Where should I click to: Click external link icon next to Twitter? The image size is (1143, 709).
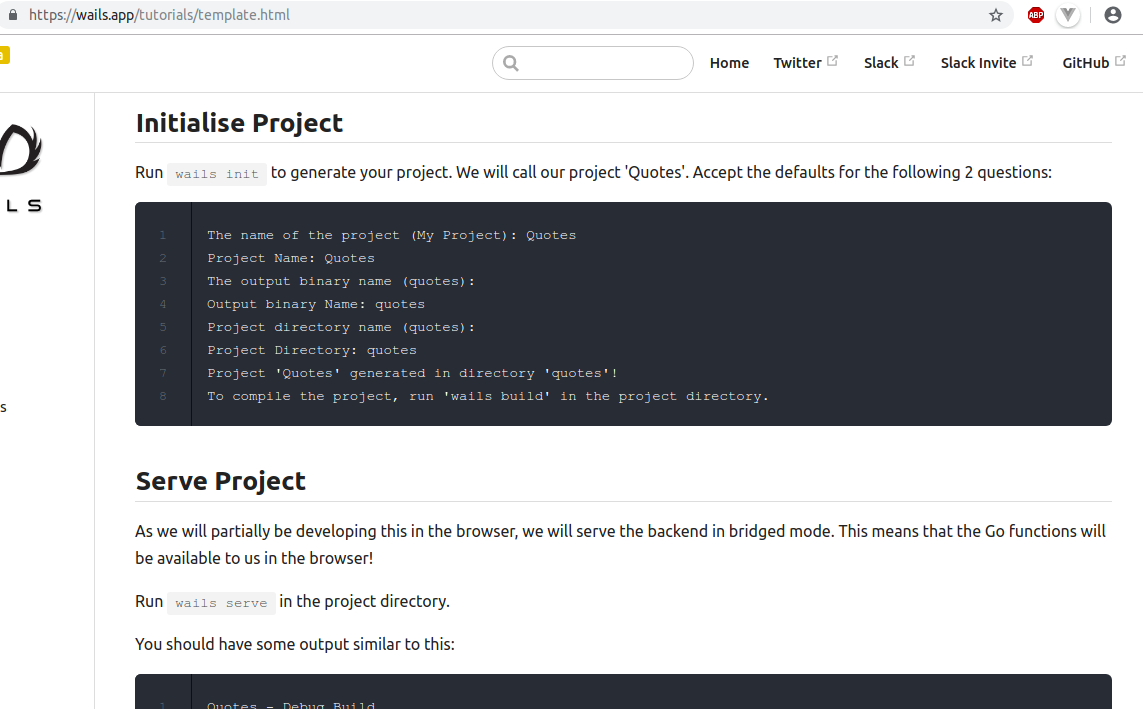pyautogui.click(x=832, y=61)
